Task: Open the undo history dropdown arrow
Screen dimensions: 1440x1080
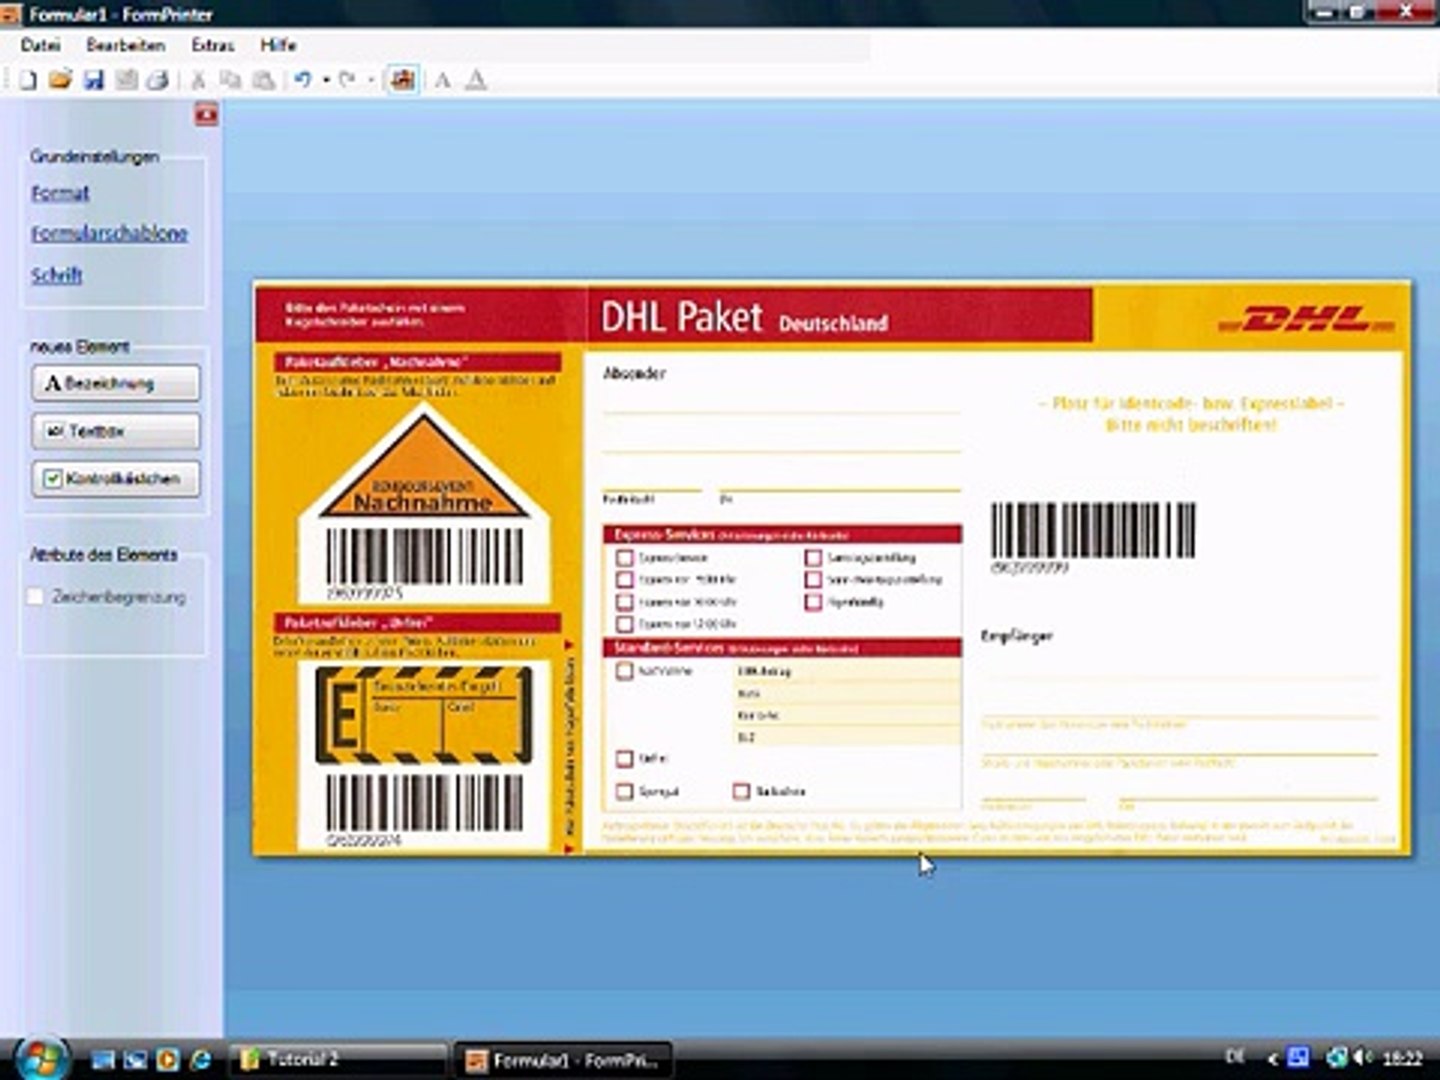Action: pyautogui.click(x=326, y=80)
